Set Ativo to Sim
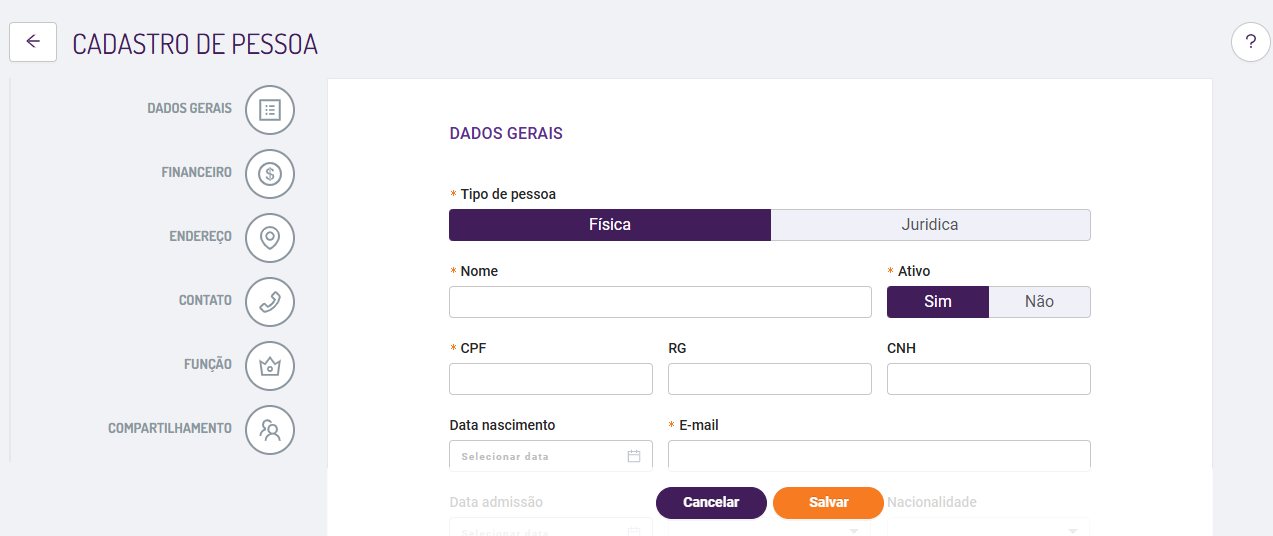 pyautogui.click(x=938, y=302)
